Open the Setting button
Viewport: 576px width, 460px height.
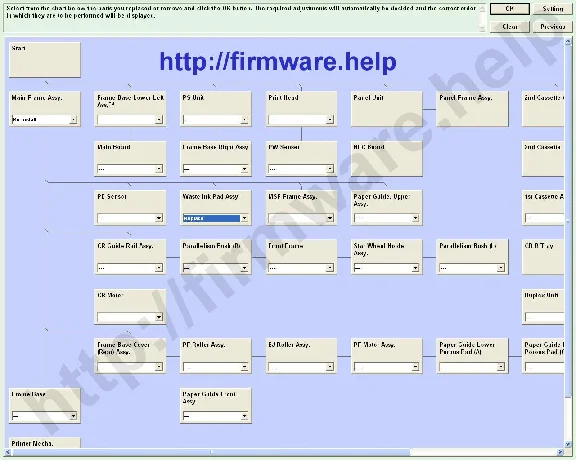(552, 9)
